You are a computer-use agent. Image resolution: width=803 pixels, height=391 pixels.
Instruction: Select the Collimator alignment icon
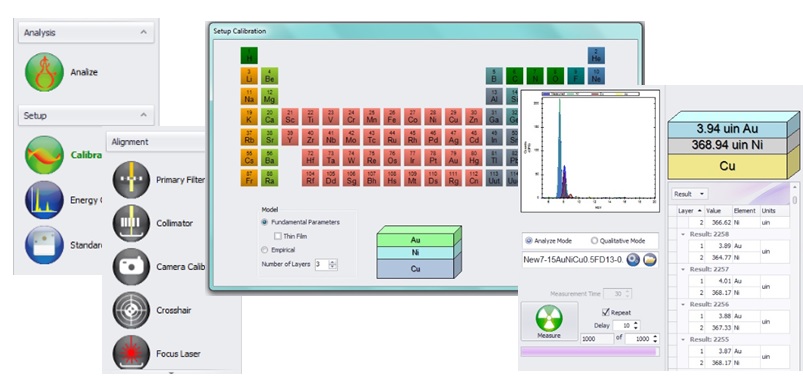[131, 223]
